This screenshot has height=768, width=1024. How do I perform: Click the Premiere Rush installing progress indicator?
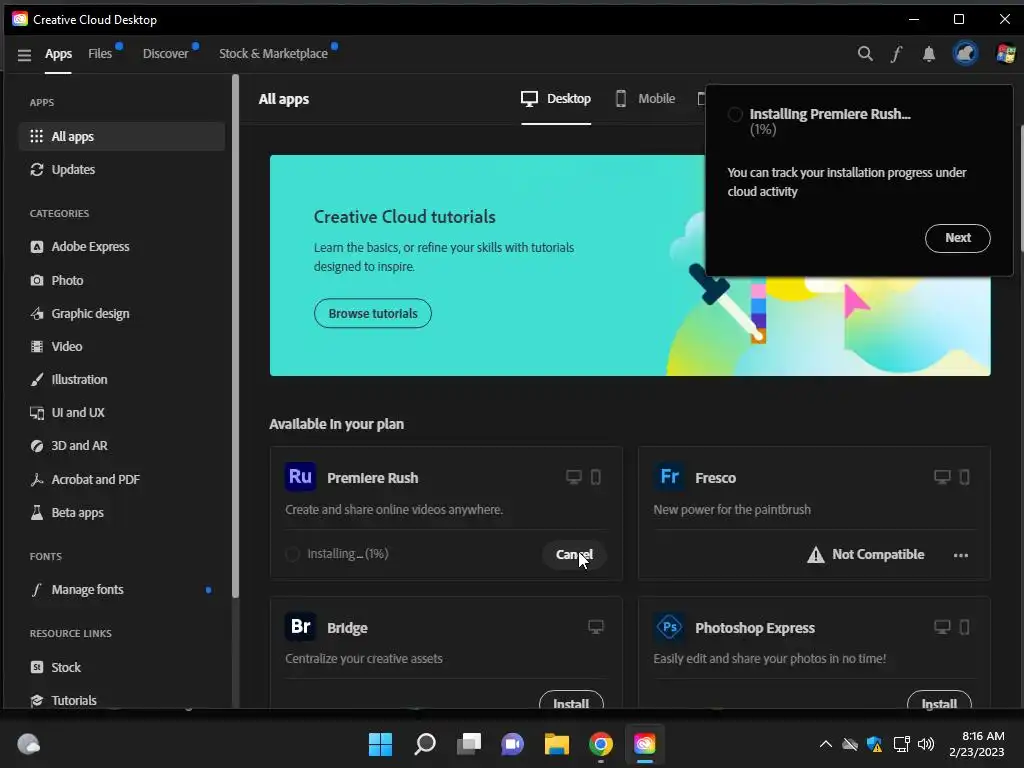292,554
